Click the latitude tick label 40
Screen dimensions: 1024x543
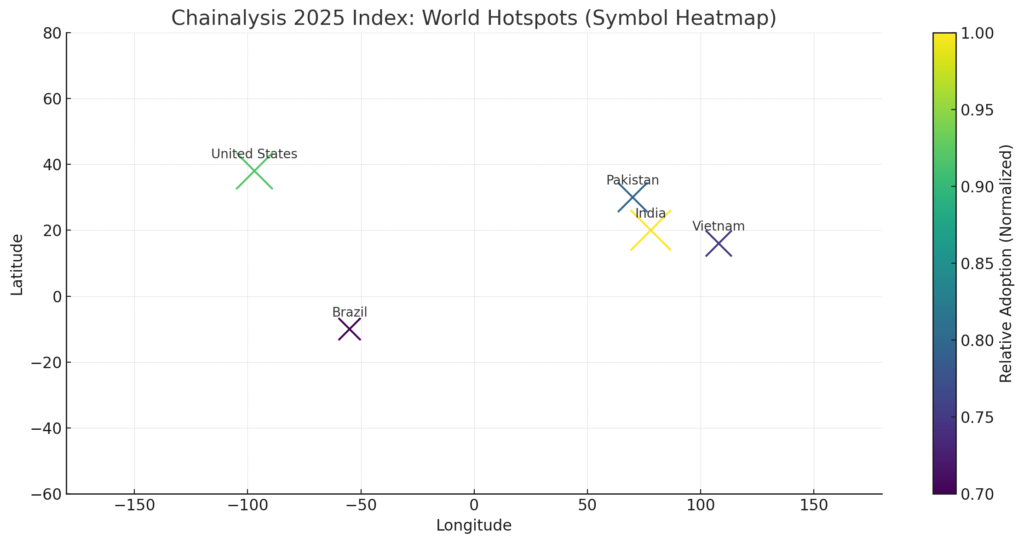point(50,165)
